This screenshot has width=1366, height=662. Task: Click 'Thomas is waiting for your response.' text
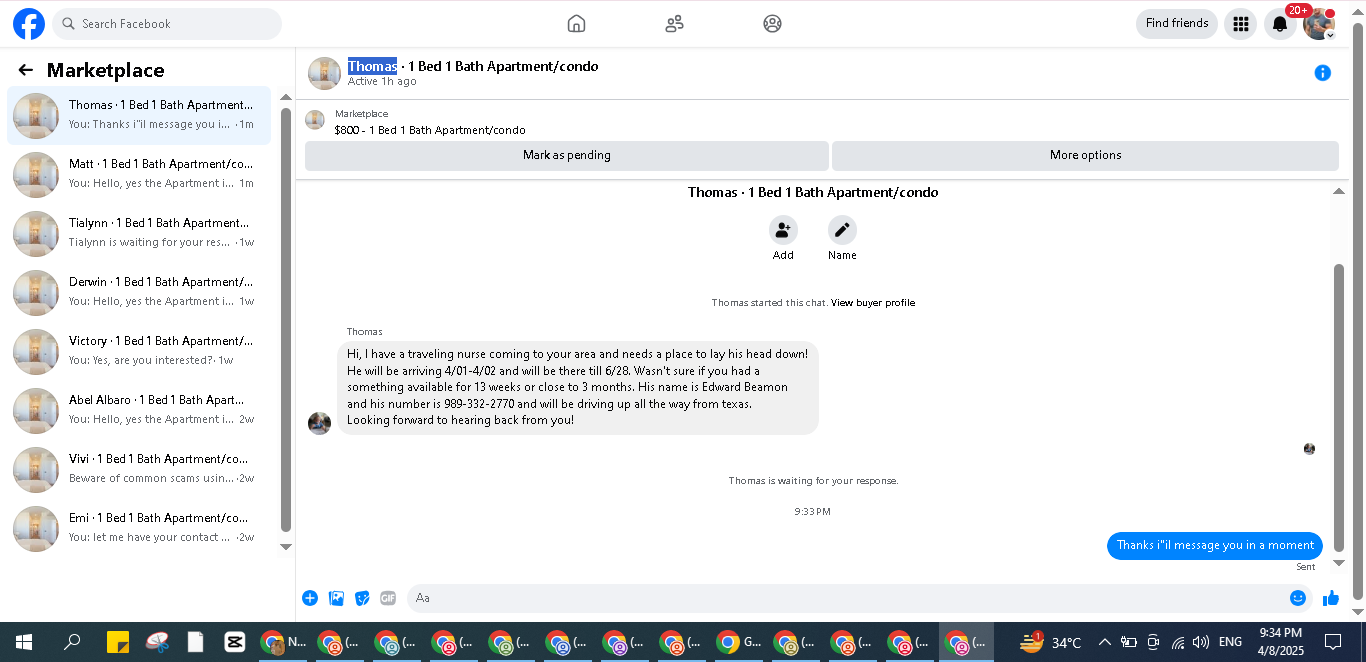[x=813, y=481]
